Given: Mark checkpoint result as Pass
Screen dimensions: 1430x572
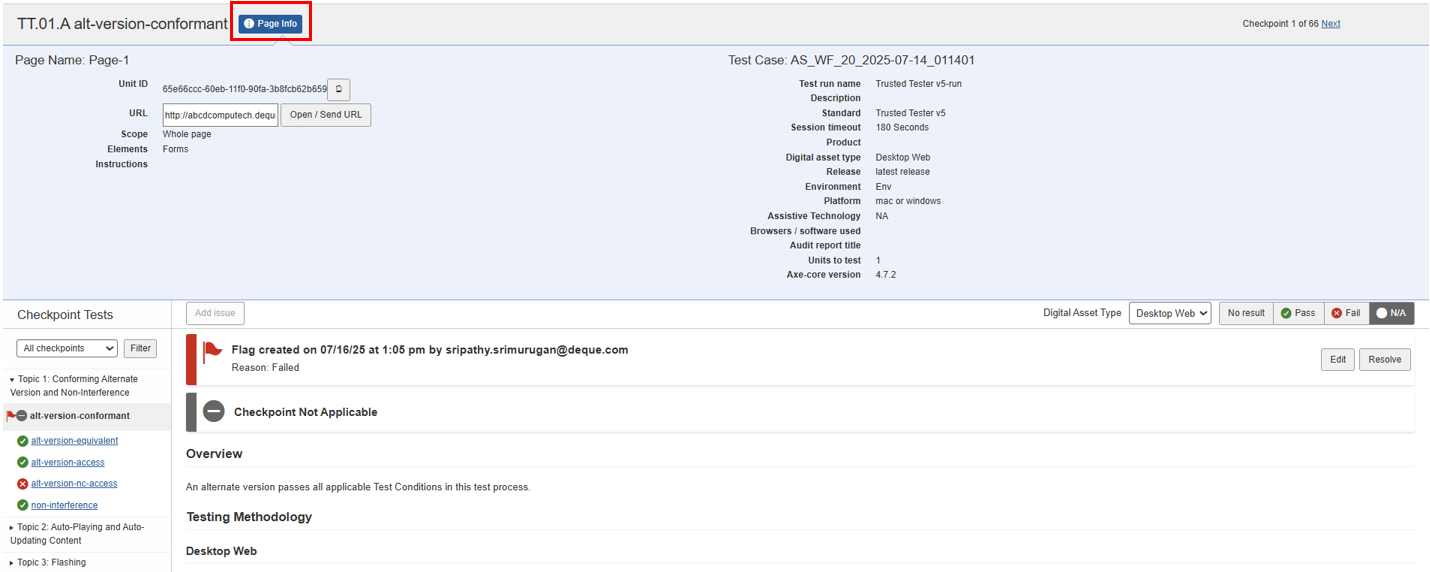Looking at the screenshot, I should (x=1297, y=313).
